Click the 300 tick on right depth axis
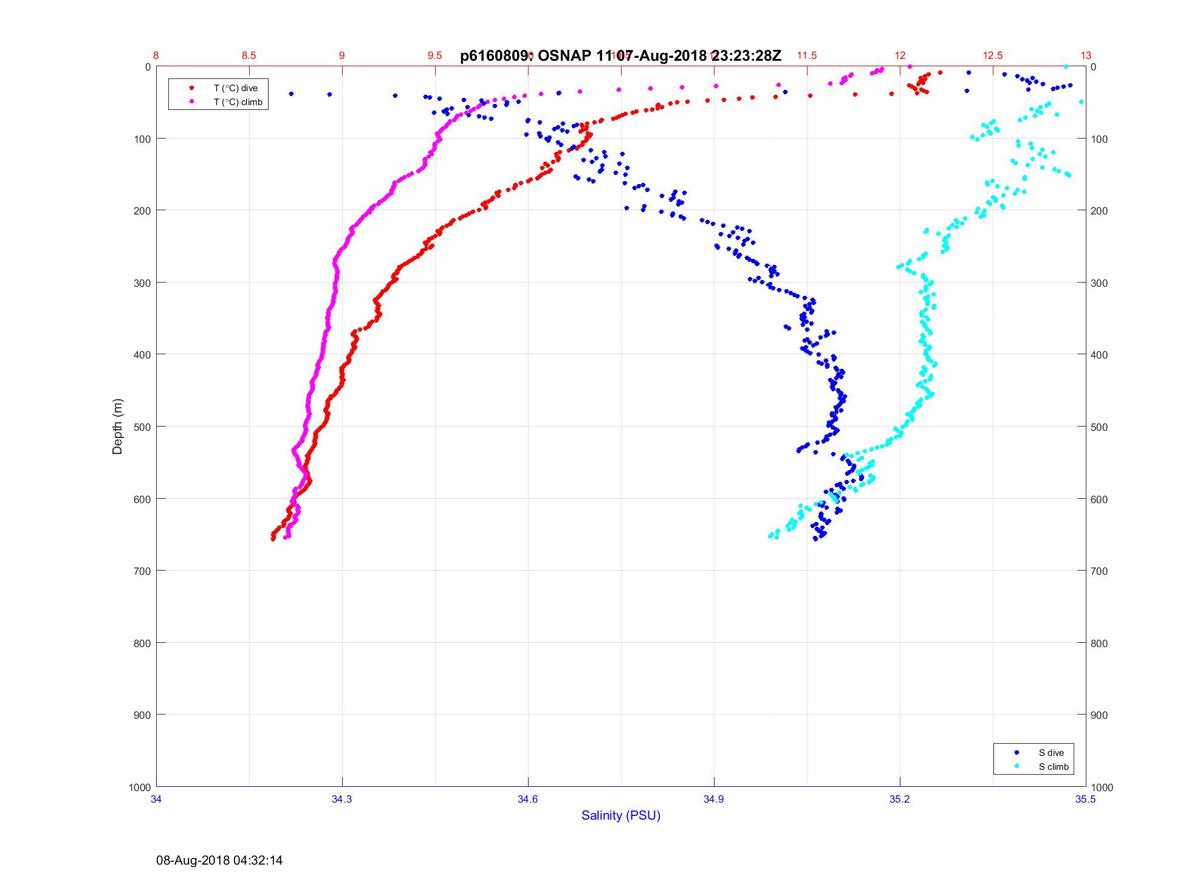1200x885 pixels. (x=1100, y=283)
